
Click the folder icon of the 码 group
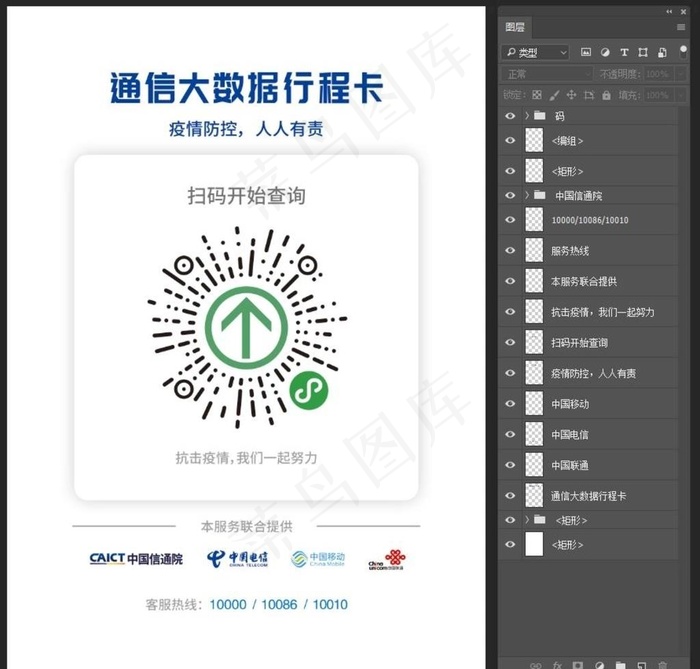click(540, 116)
